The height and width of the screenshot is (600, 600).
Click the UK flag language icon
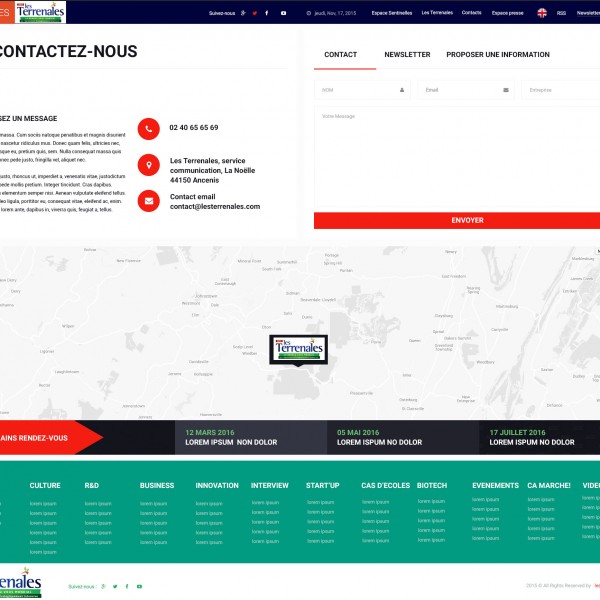tap(542, 13)
